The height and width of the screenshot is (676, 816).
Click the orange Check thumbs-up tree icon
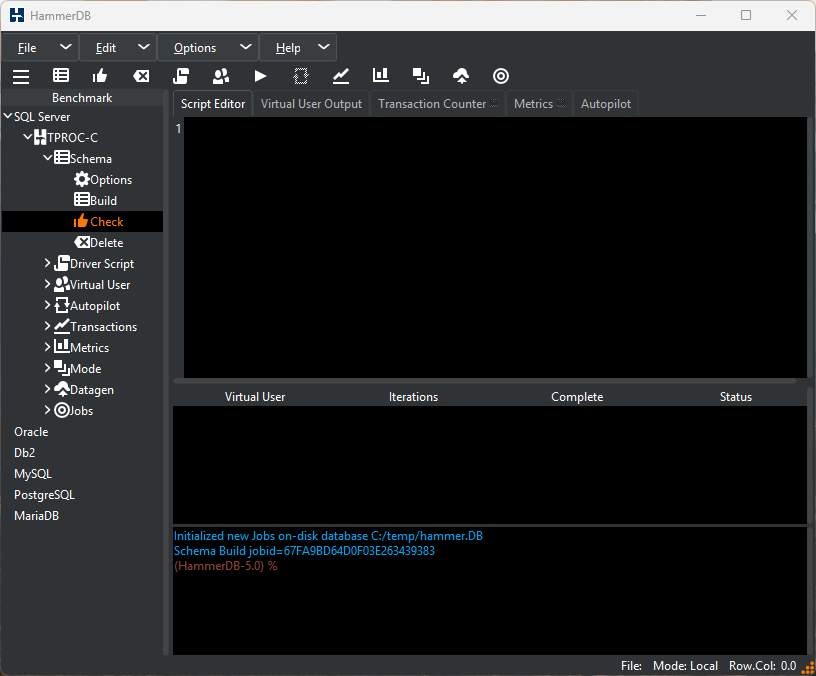[81, 221]
